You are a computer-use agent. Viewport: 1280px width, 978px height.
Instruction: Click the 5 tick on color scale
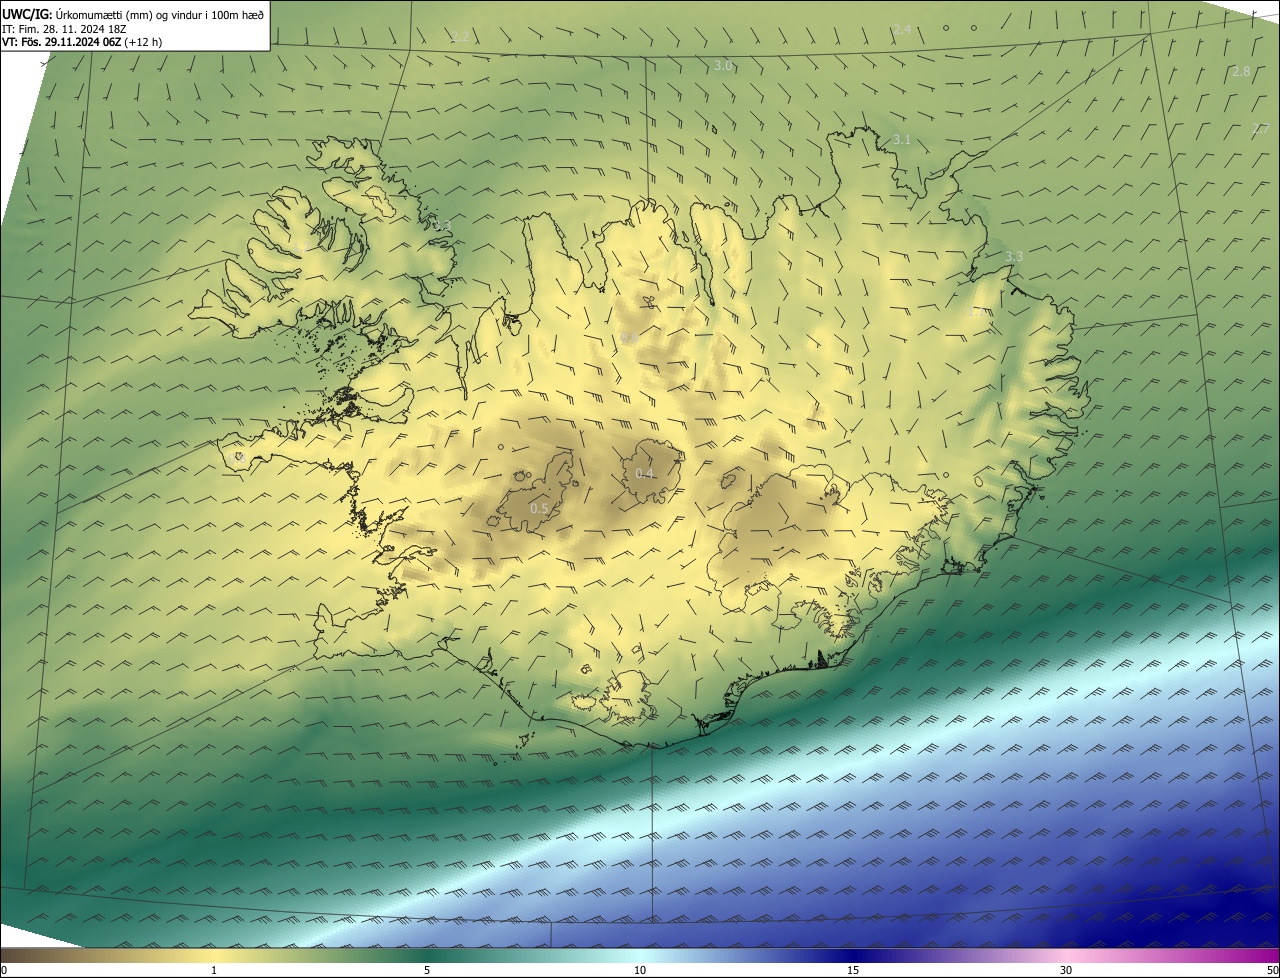coord(427,970)
